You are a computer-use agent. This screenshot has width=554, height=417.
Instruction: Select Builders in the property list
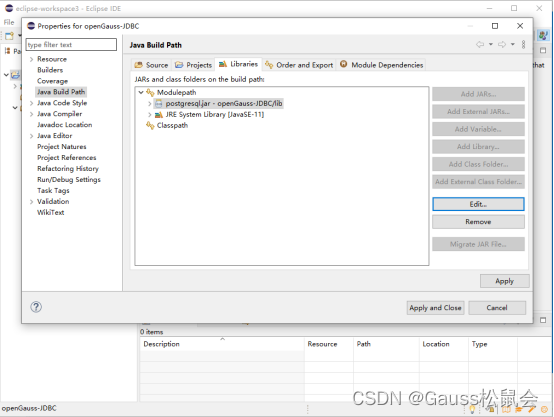[50, 70]
